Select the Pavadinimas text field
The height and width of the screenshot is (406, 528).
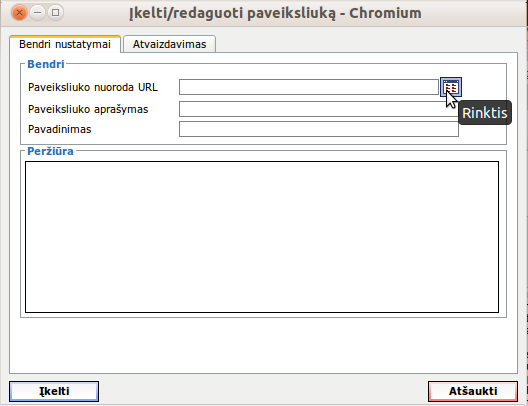319,129
